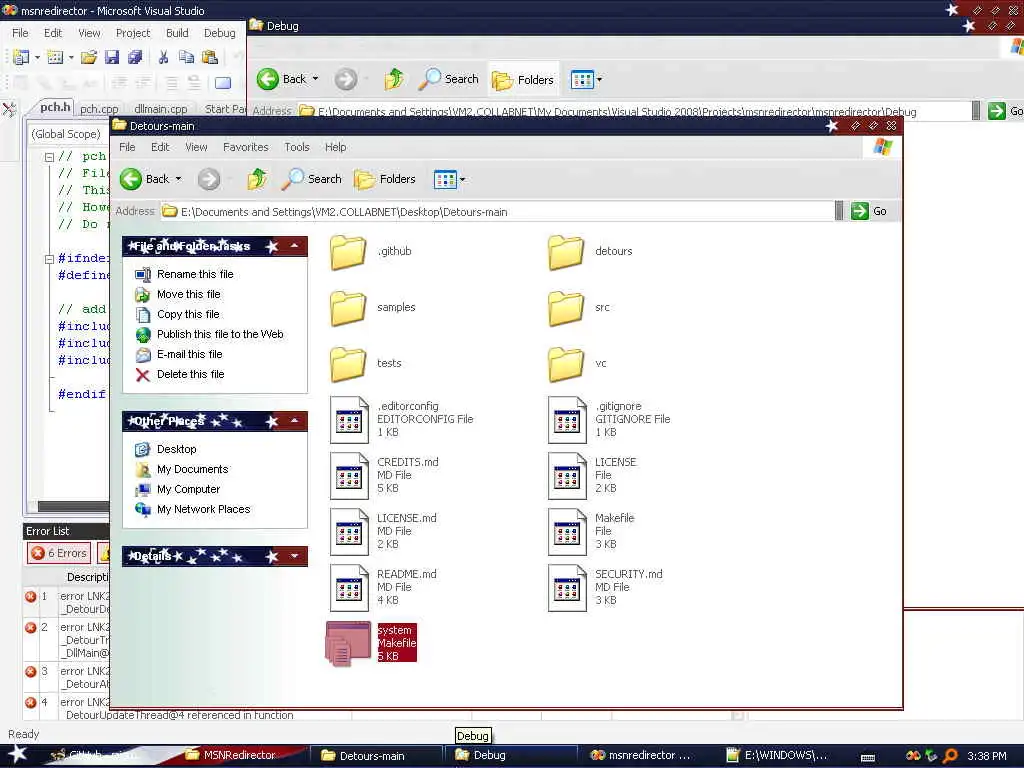This screenshot has height=768, width=1024.
Task: Toggle Folders in the Debug window toolbar
Action: tap(523, 79)
